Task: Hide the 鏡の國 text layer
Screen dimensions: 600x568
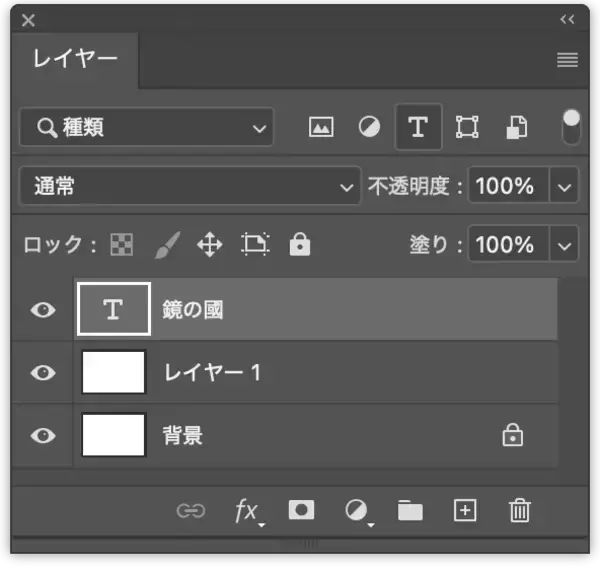Action: click(x=43, y=309)
